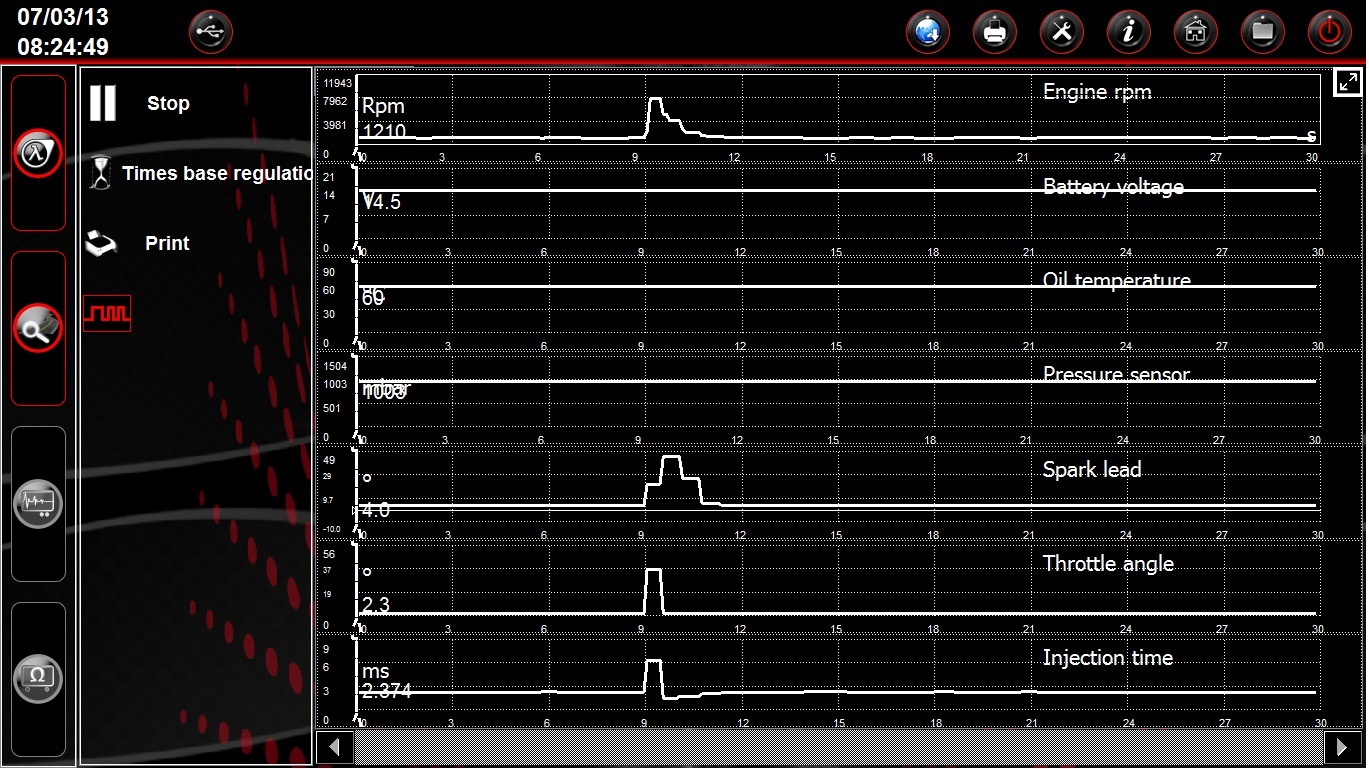The width and height of the screenshot is (1369, 769).
Task: Click the printer icon in top toolbar
Action: [995, 33]
